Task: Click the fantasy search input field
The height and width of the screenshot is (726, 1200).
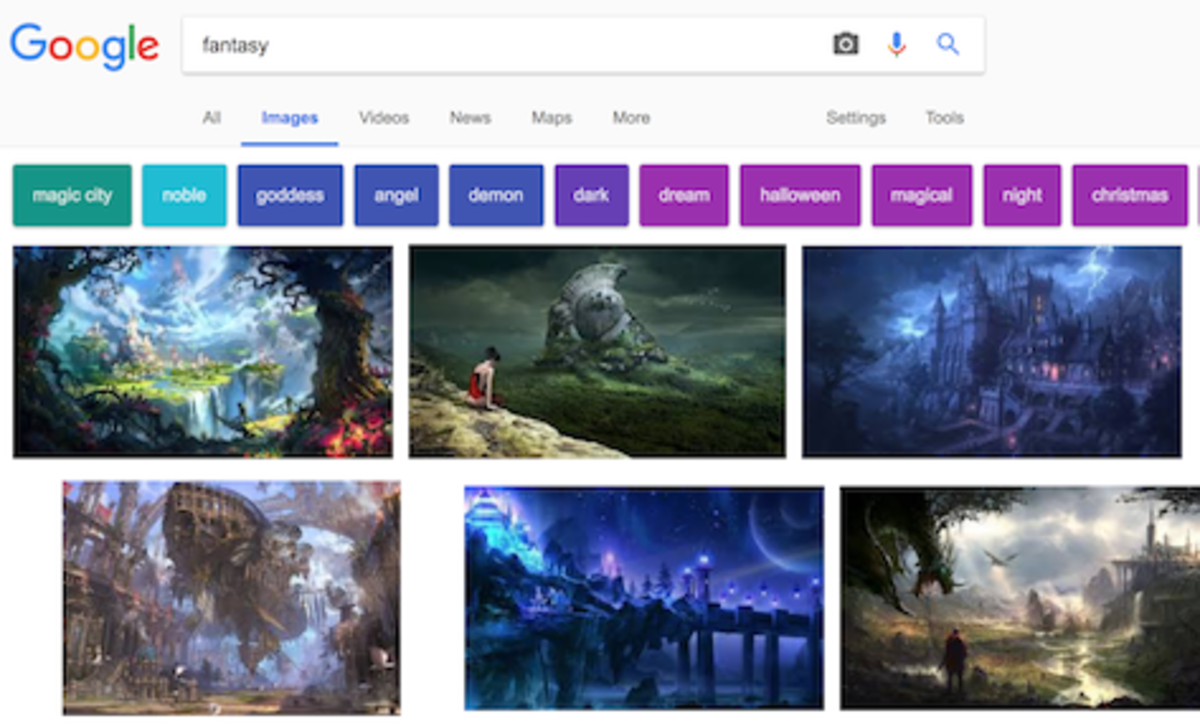Action: (500, 45)
